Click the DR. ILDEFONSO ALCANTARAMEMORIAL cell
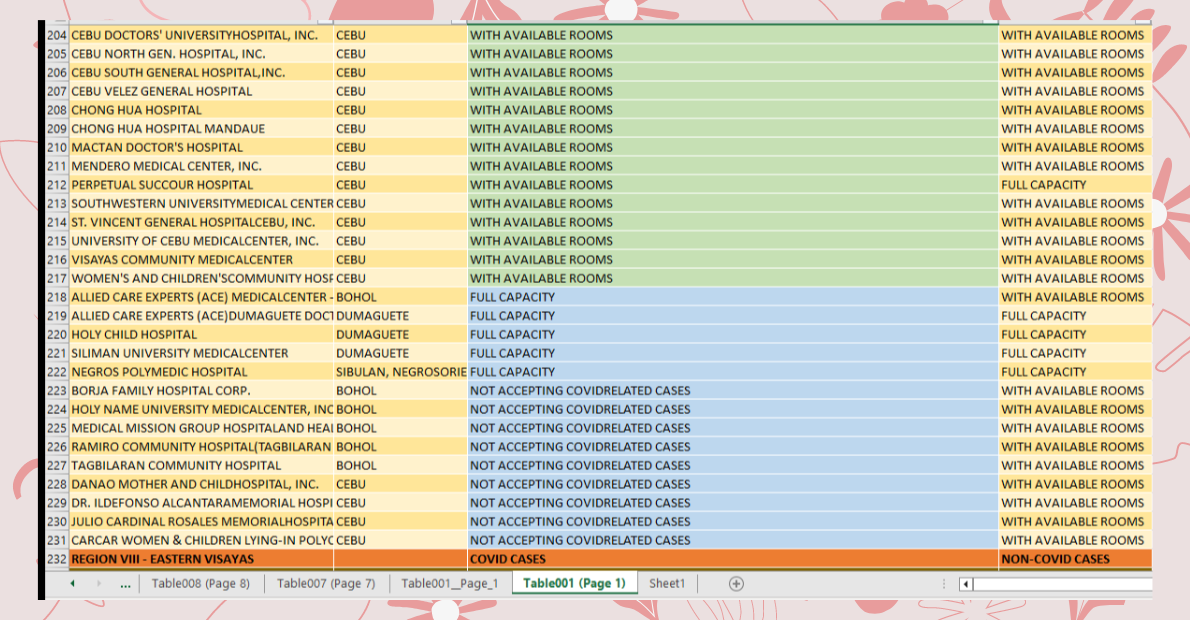Viewport: 1190px width, 620px height. point(201,503)
